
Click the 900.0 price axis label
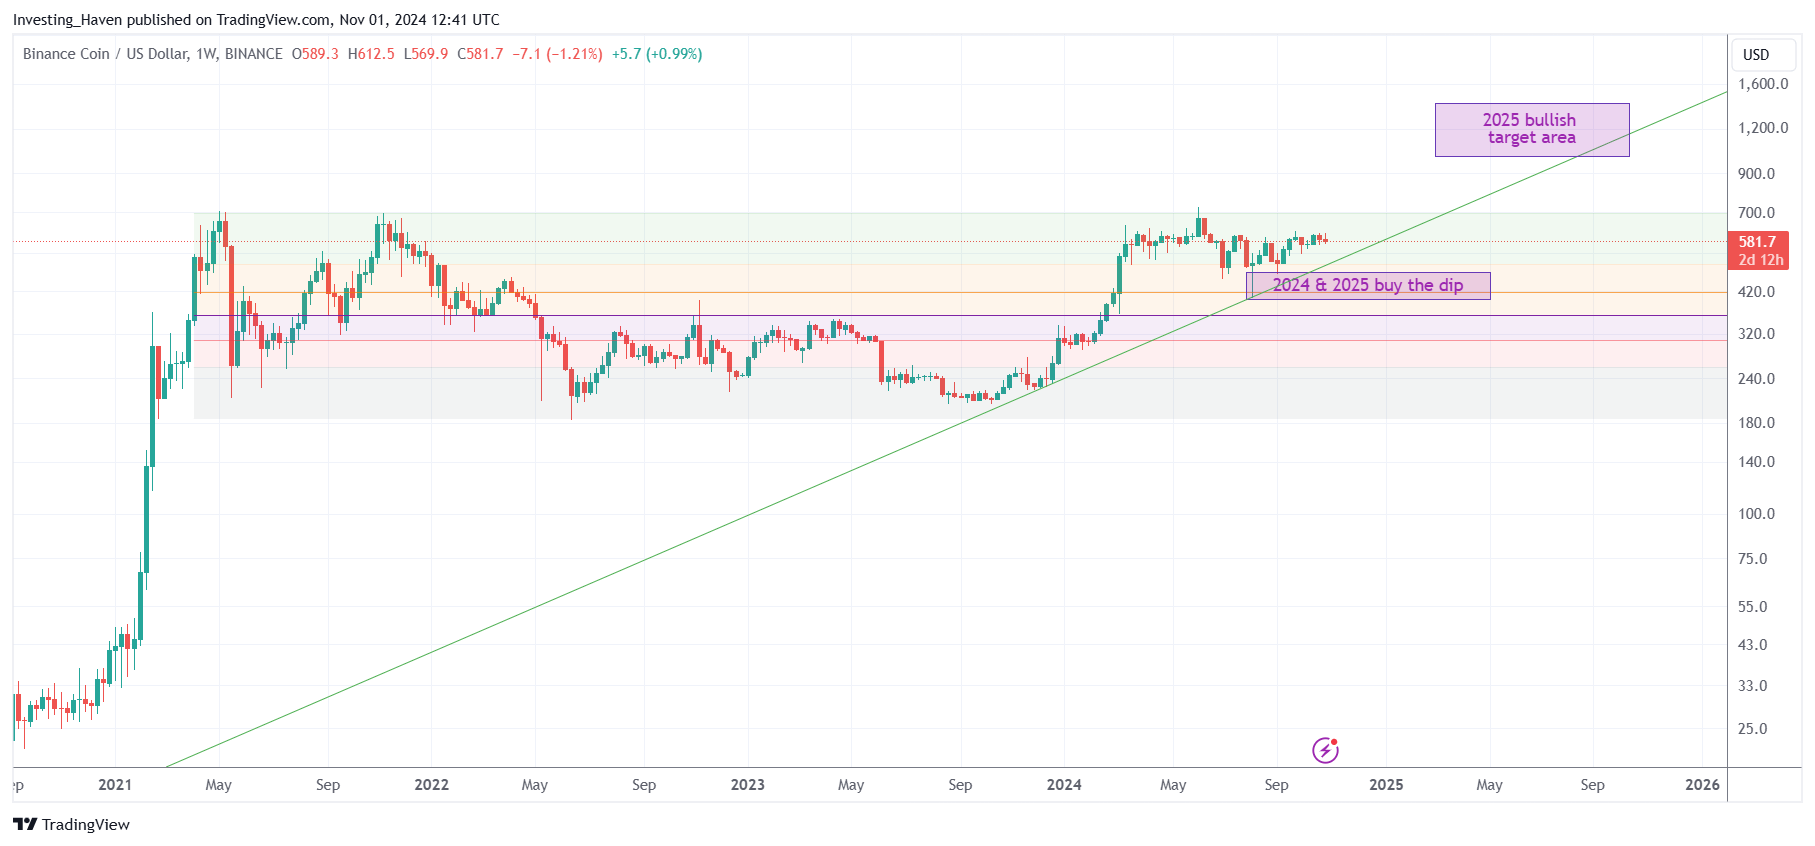1757,174
